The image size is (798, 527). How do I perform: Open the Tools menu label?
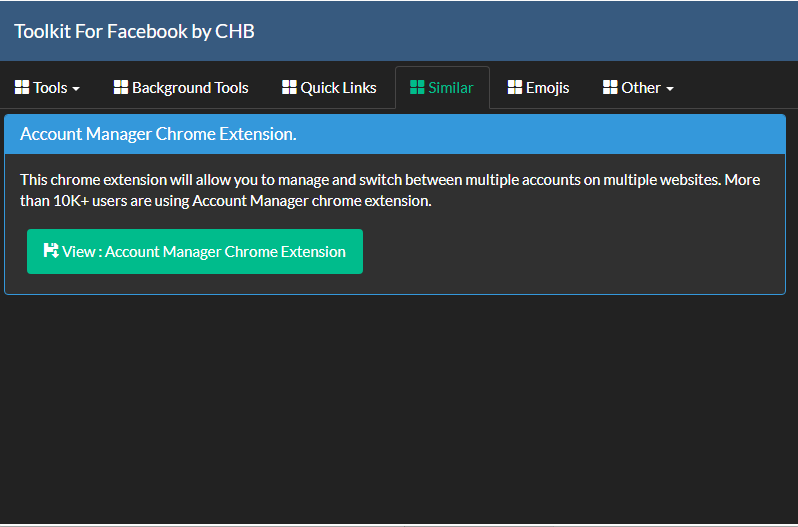50,87
